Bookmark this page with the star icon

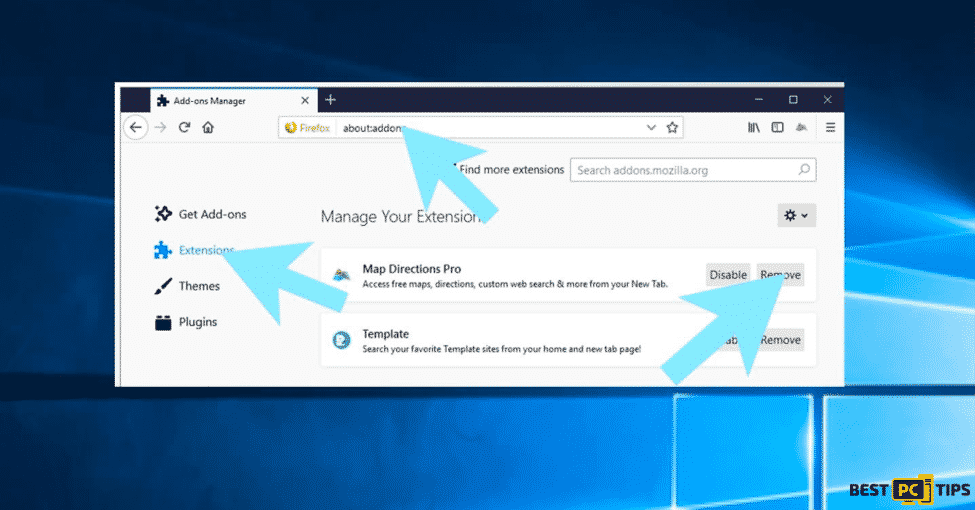click(x=672, y=128)
